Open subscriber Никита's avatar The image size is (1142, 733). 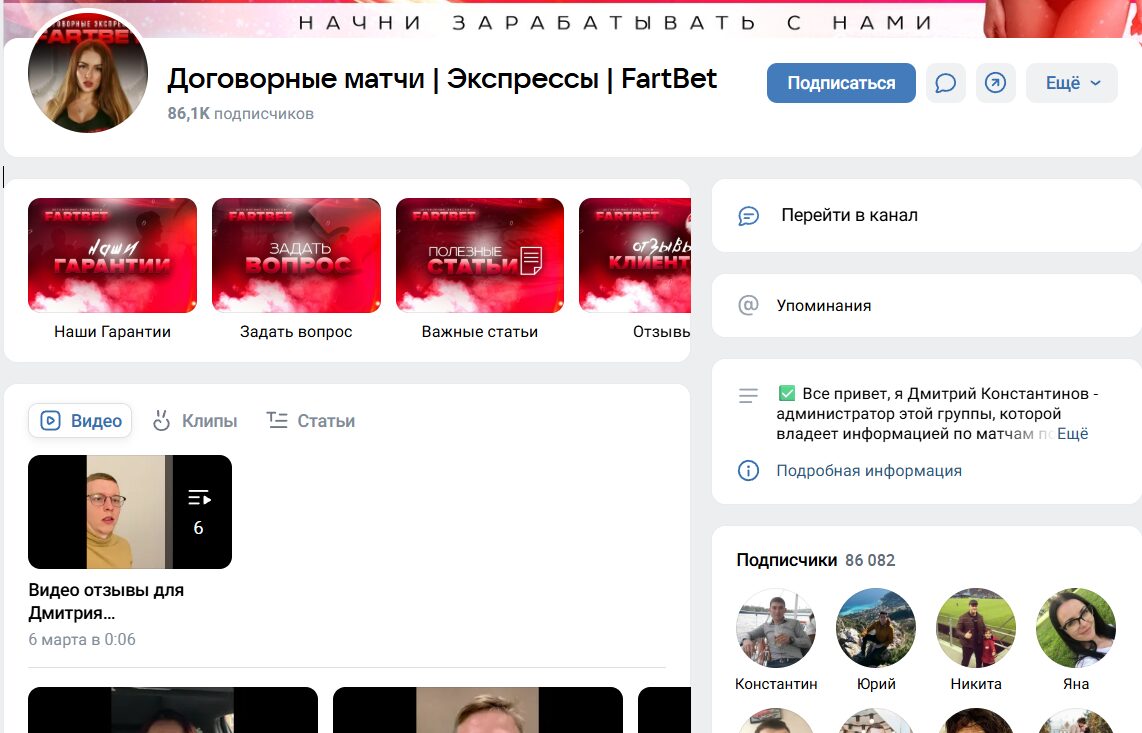[x=976, y=628]
